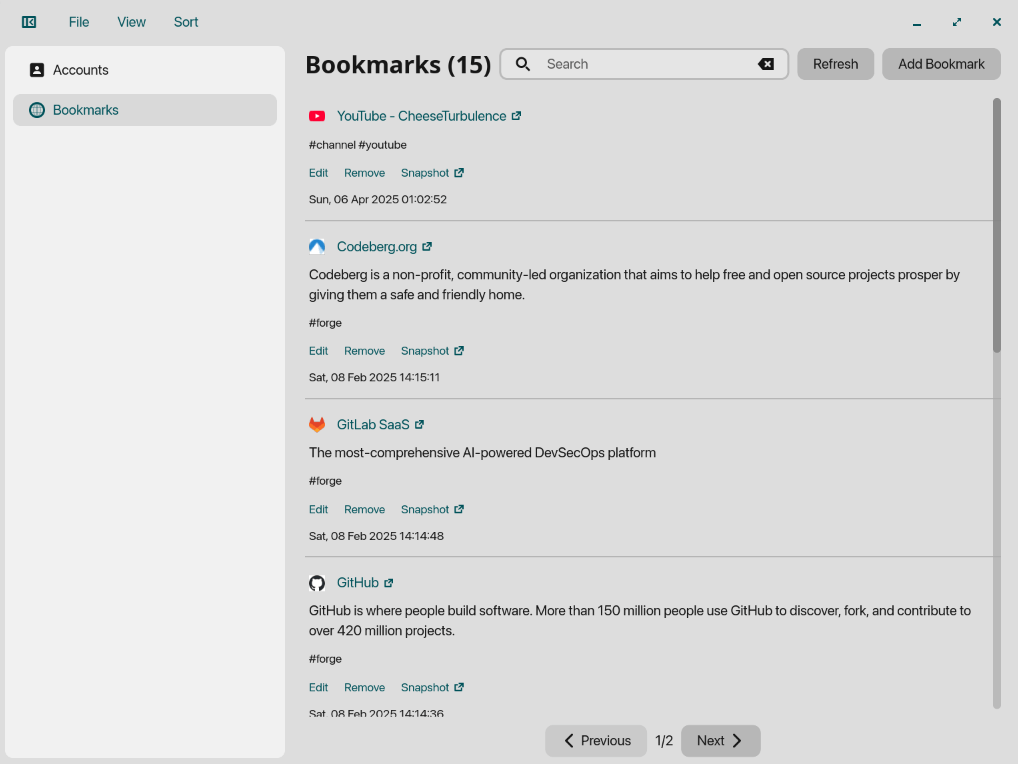
Task: Open the GitHub bookmark link
Action: pyautogui.click(x=358, y=583)
